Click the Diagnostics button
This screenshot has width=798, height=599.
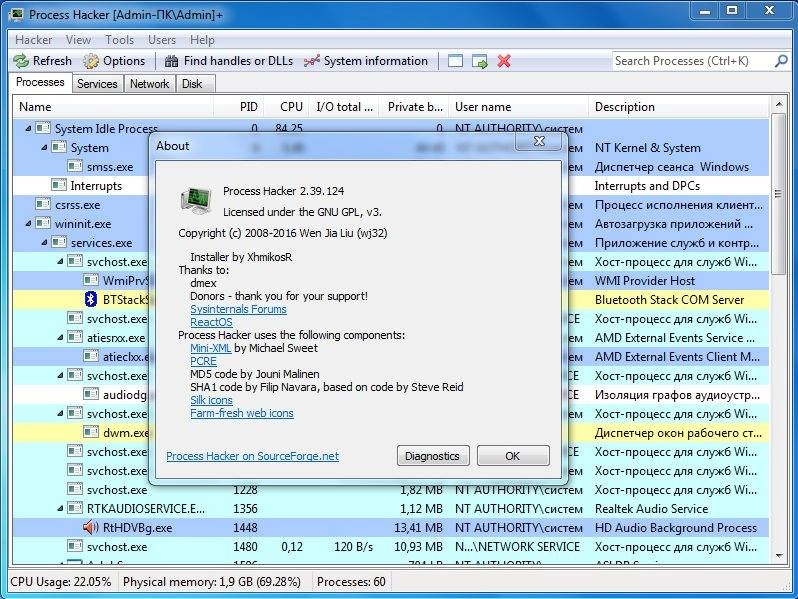coord(433,456)
